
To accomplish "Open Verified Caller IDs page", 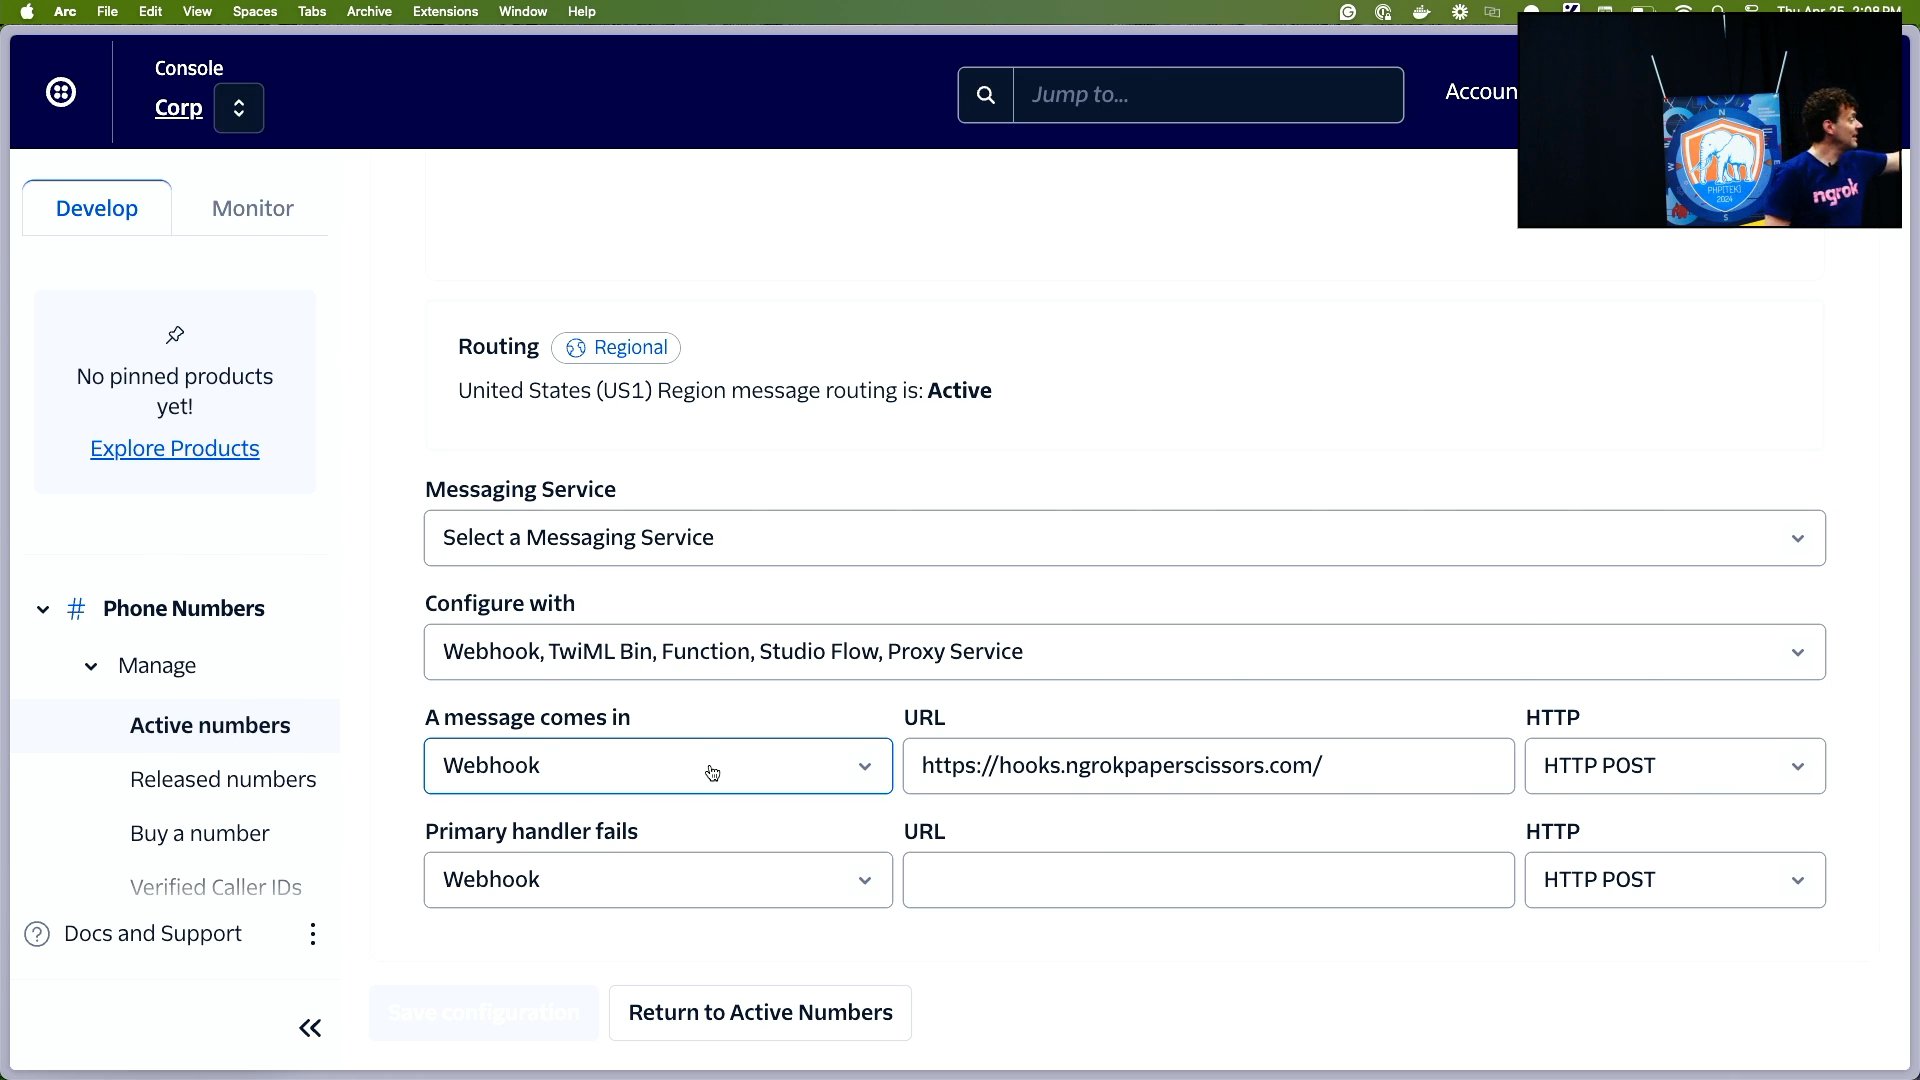I will coord(216,886).
